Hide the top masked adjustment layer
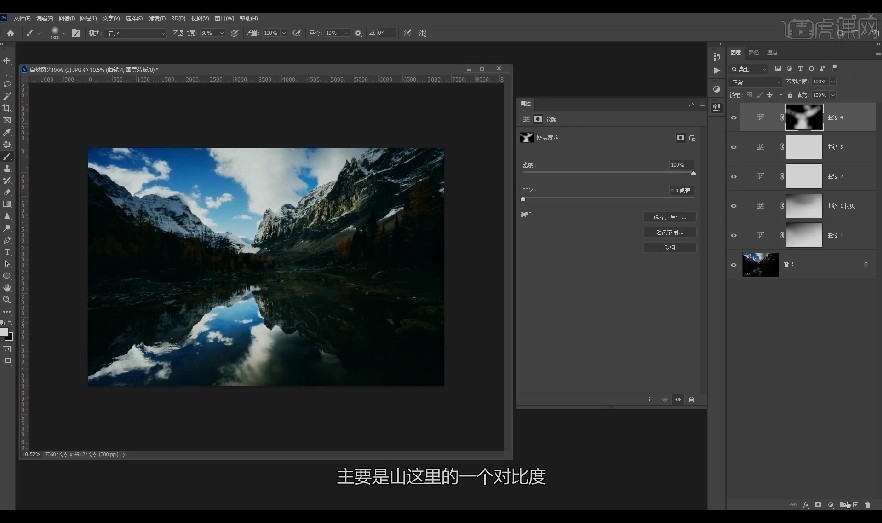 [x=734, y=118]
